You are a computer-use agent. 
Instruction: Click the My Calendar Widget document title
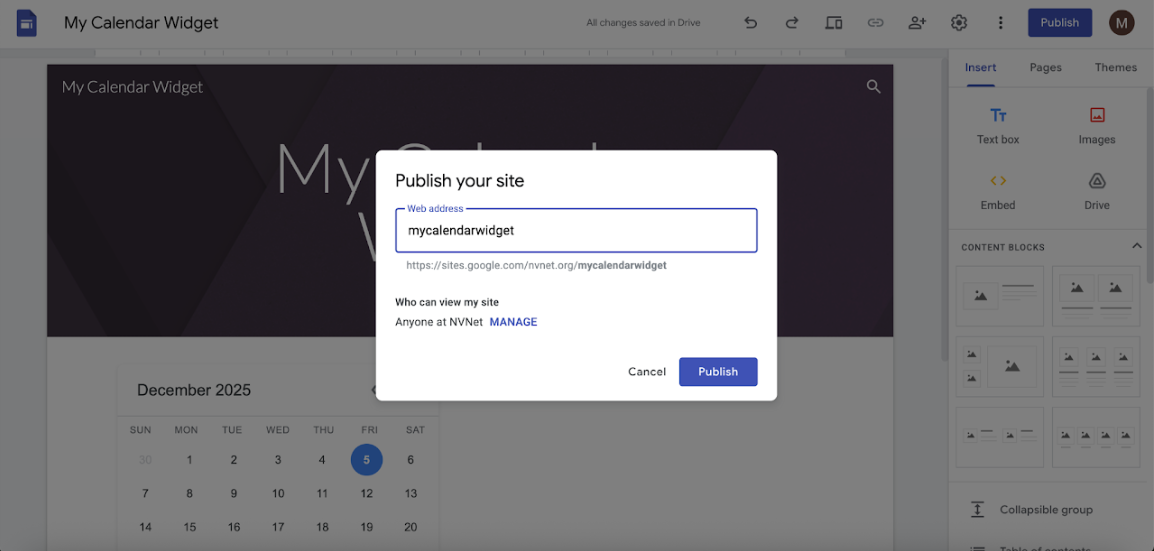tap(141, 23)
